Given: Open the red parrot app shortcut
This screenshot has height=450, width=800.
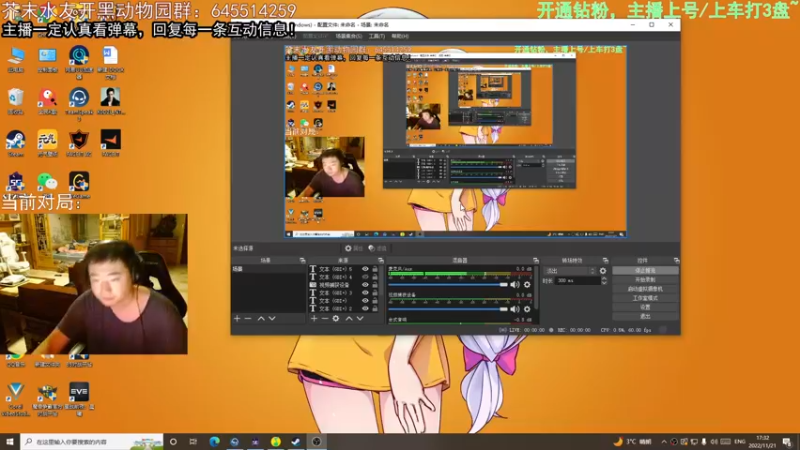Looking at the screenshot, I should 47,101.
